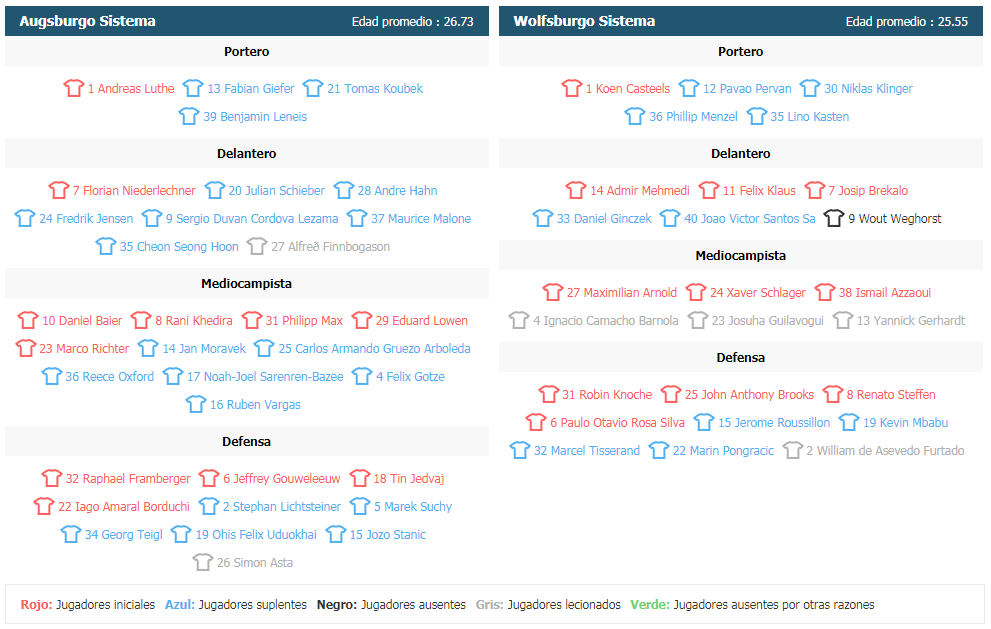The width and height of the screenshot is (991, 629).
Task: Click the gray jersey icon beside Yannick Gerhardt
Action: [842, 320]
